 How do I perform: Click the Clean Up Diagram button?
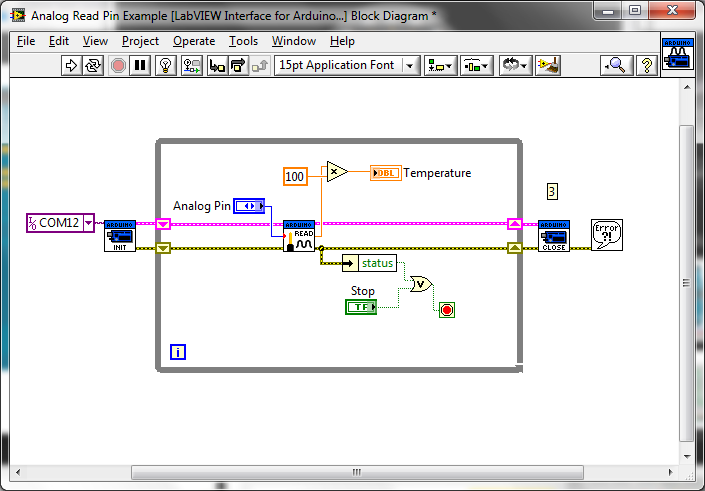[x=548, y=66]
